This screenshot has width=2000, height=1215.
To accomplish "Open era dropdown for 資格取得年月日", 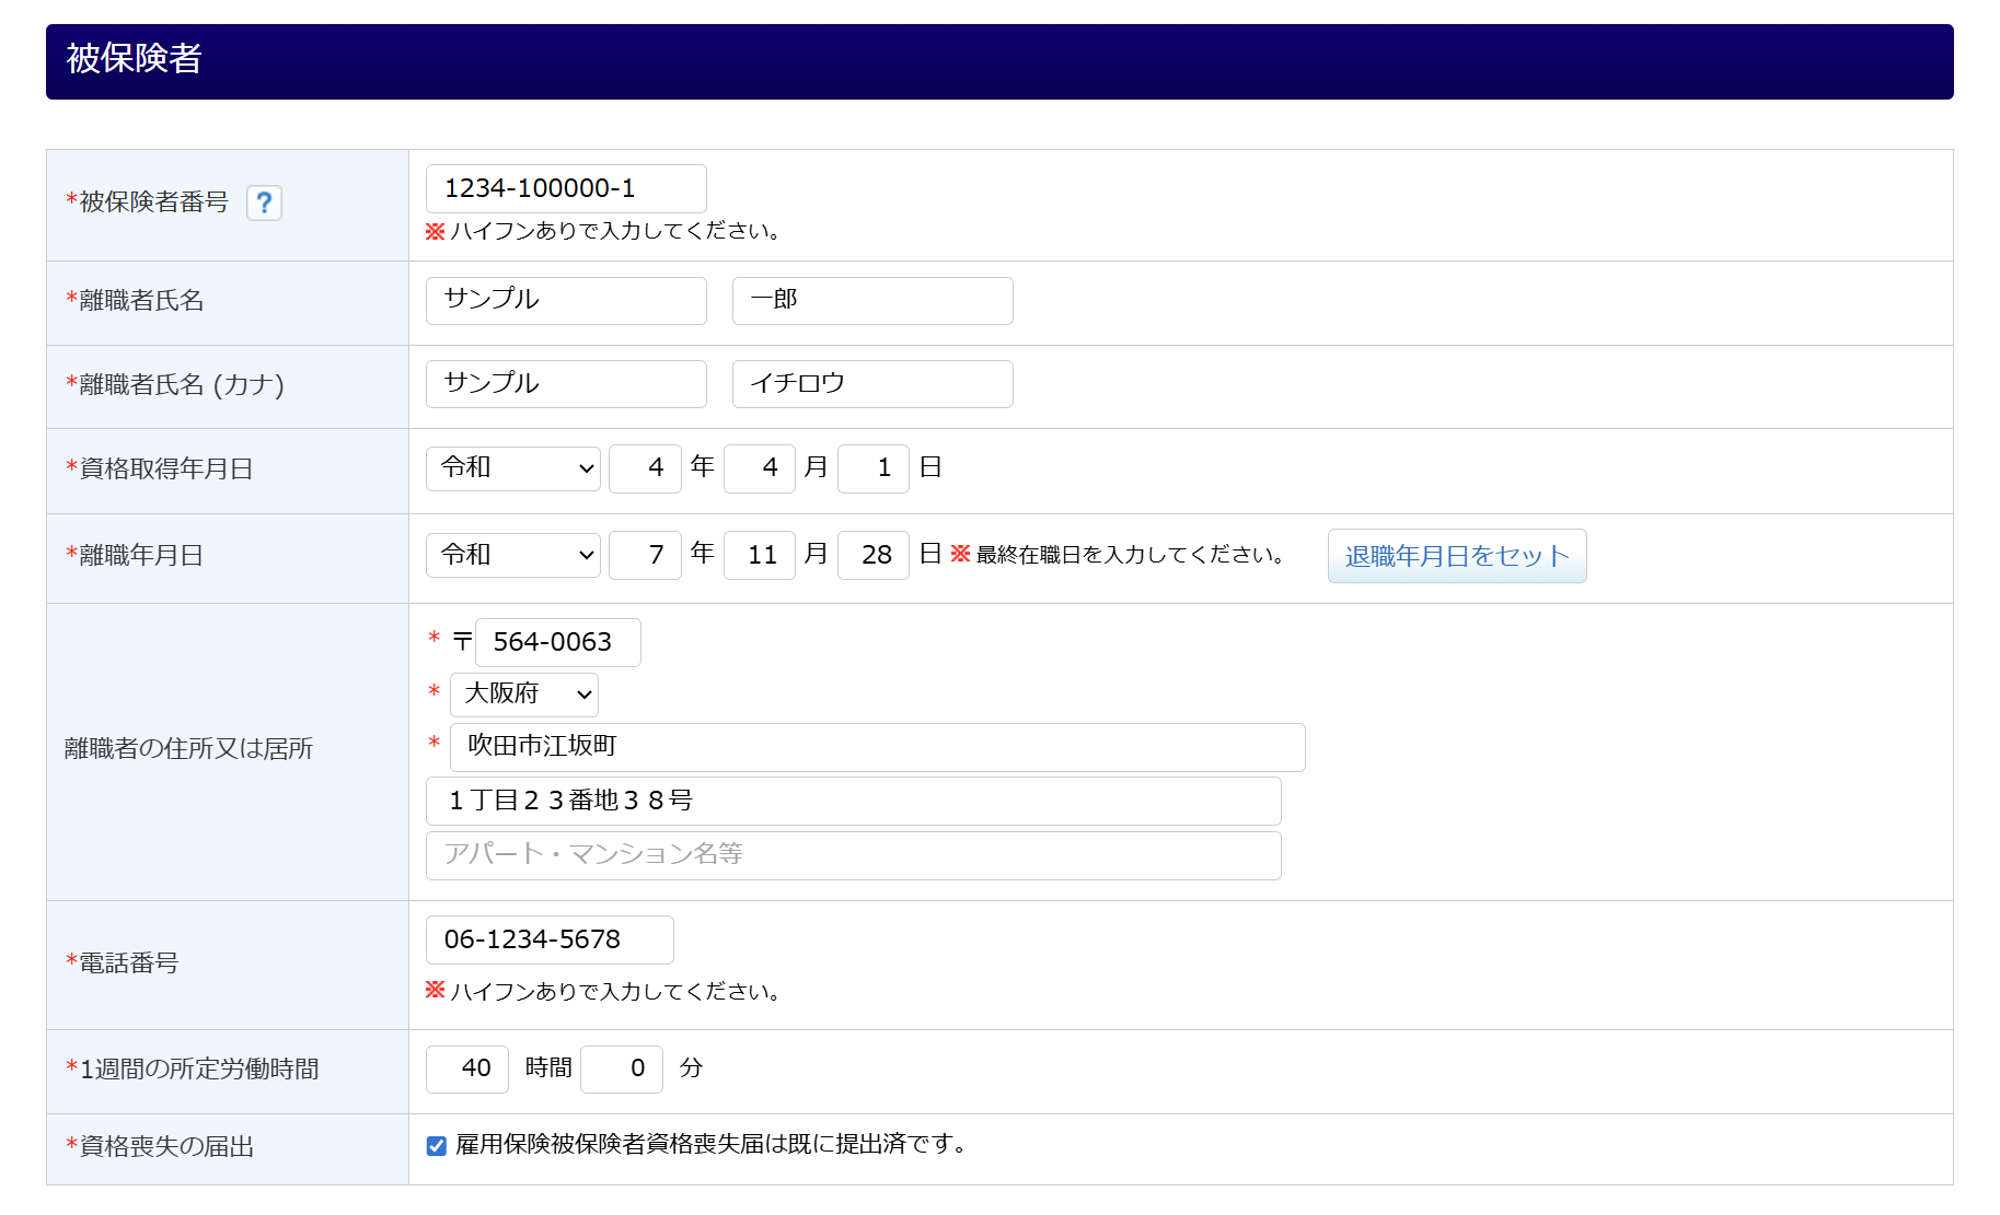I will [513, 468].
